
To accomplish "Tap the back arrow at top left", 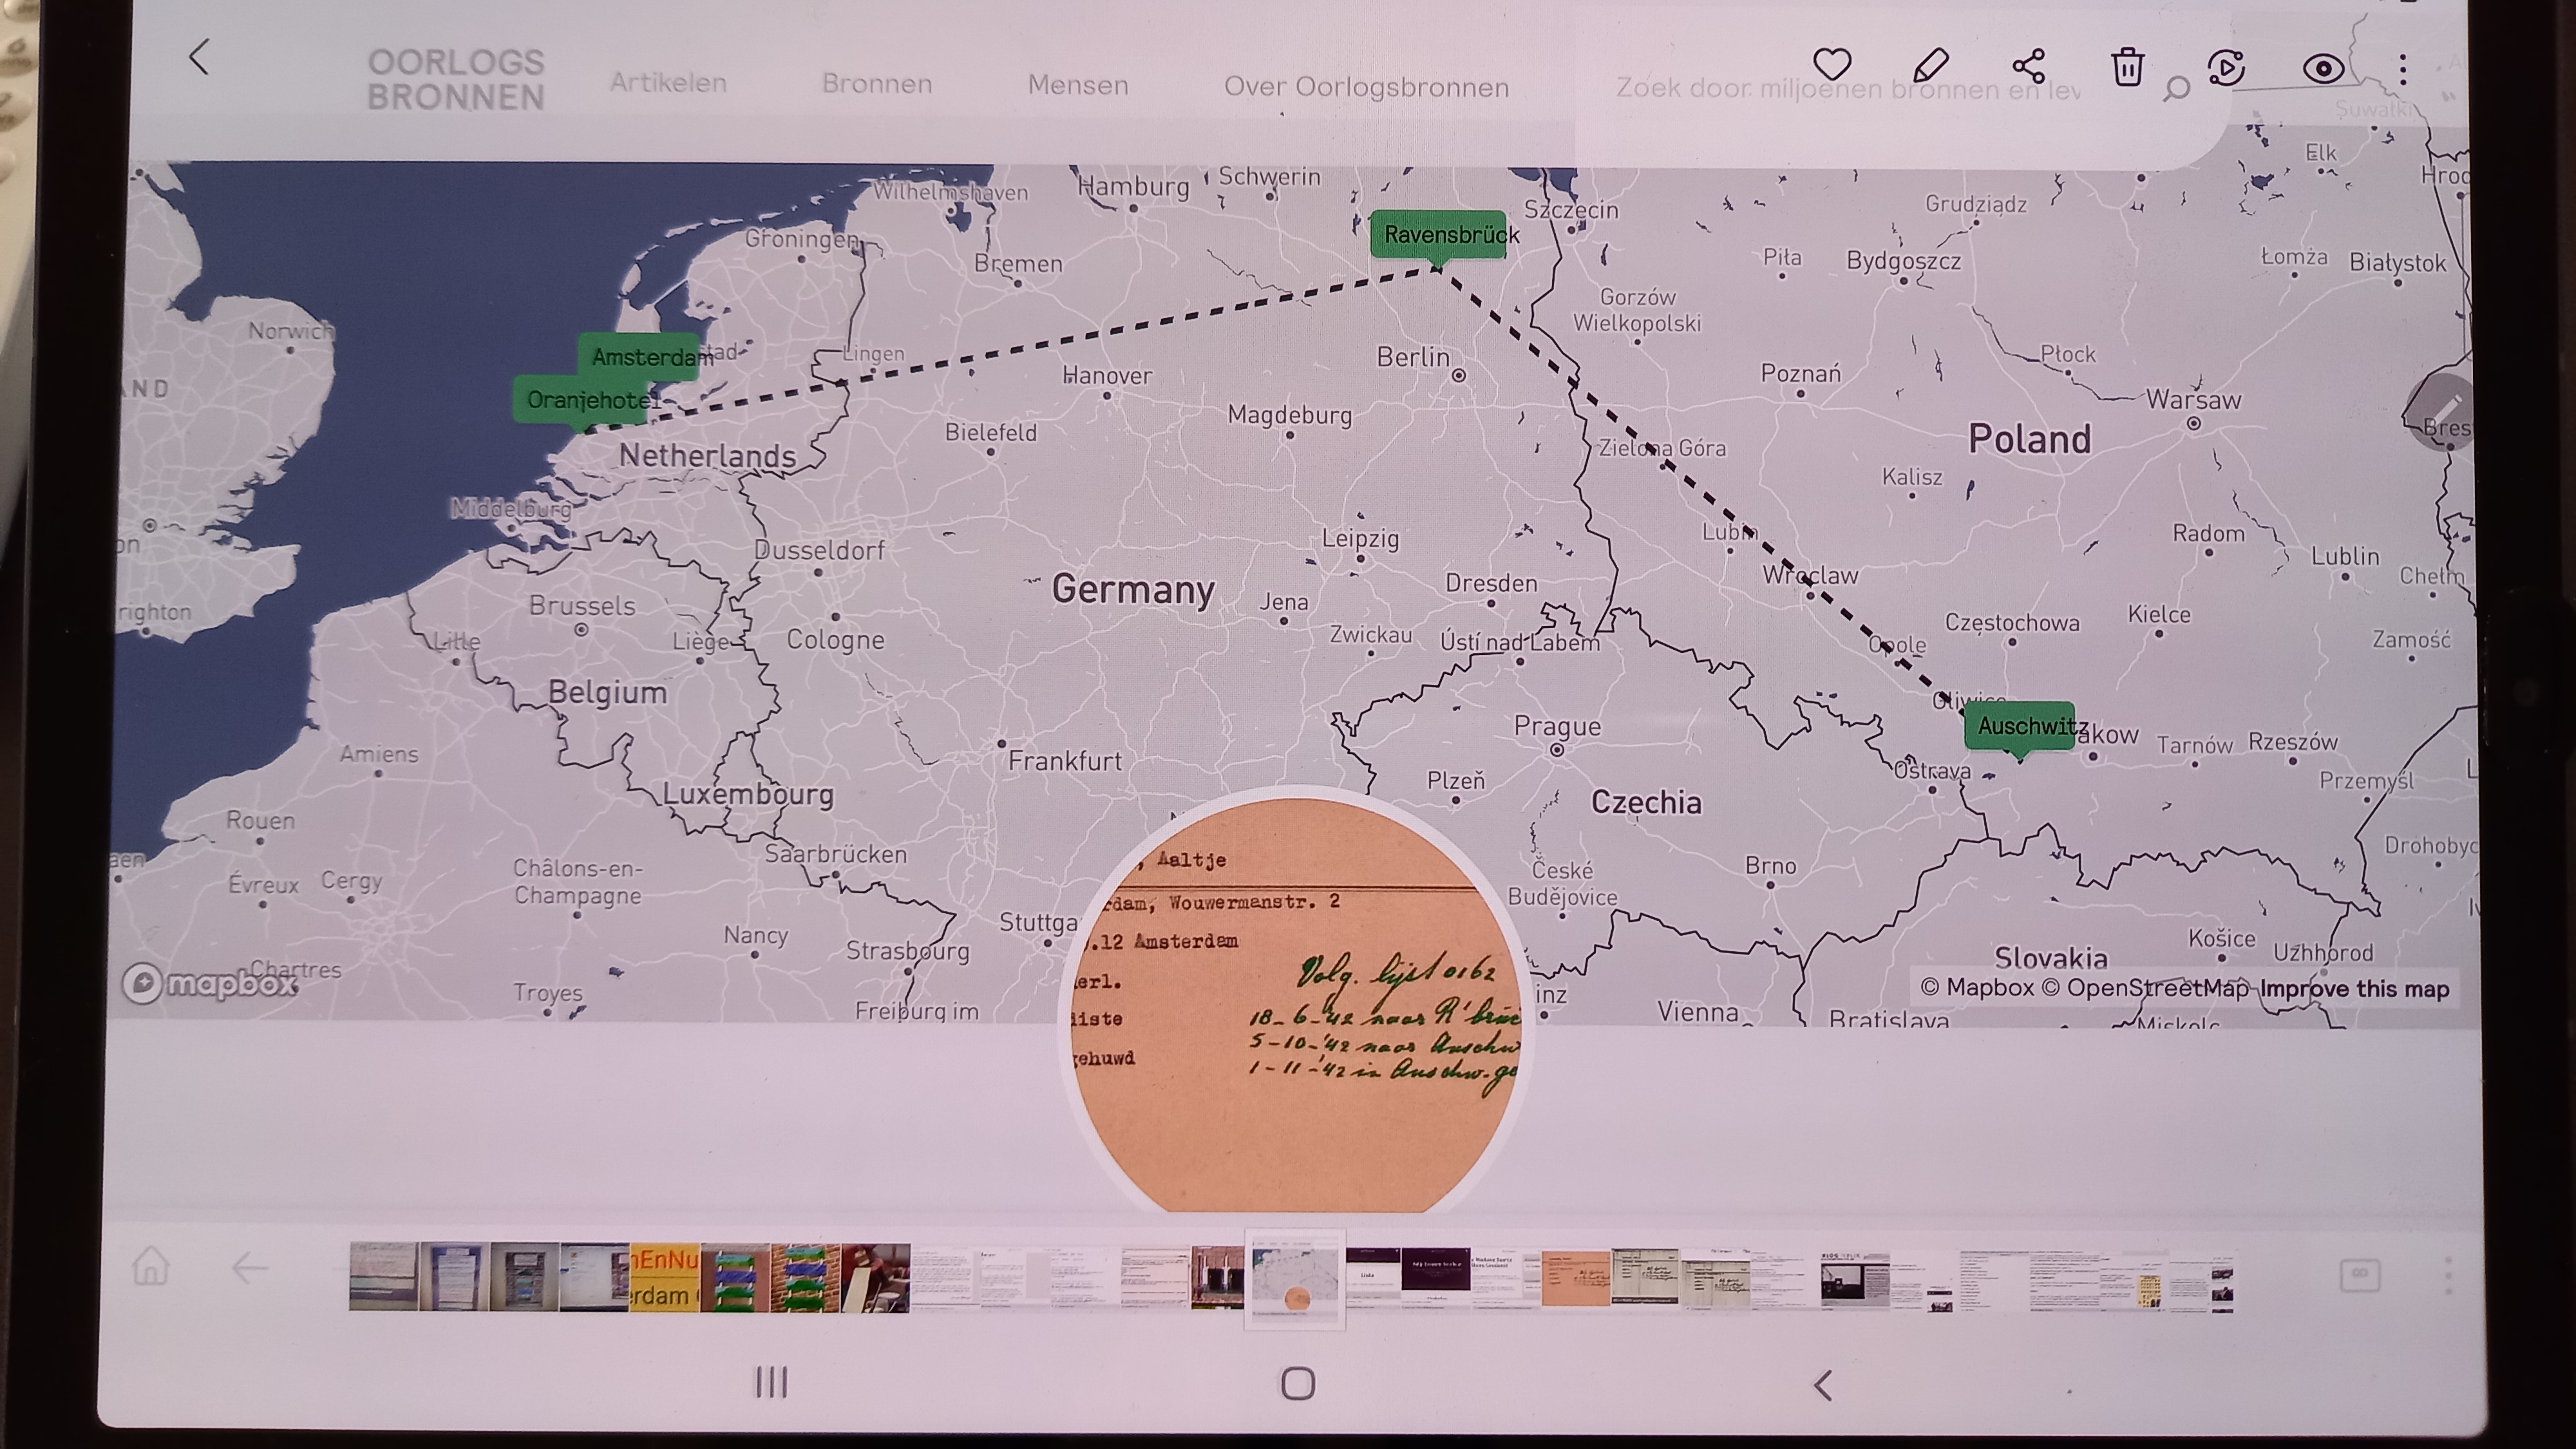I will [x=199, y=57].
